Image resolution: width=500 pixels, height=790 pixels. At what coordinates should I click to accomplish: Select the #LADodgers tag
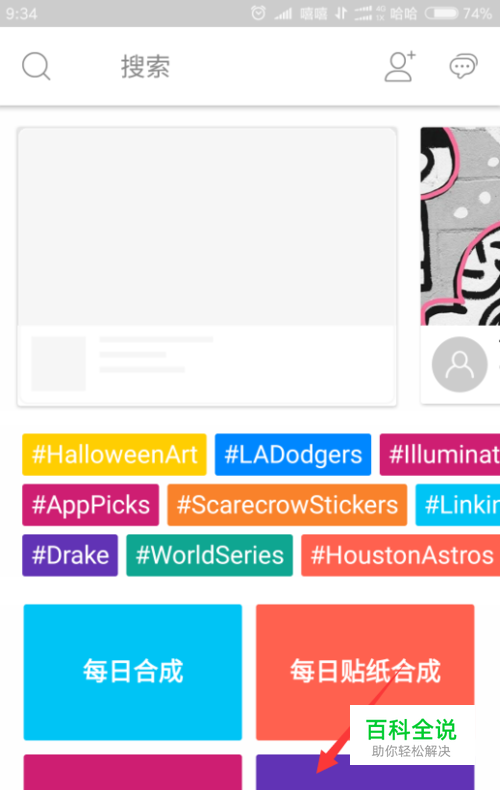(x=293, y=454)
